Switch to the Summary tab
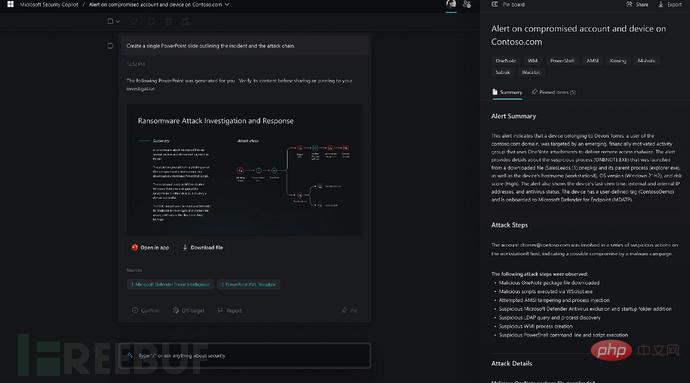This screenshot has width=690, height=383. pyautogui.click(x=507, y=92)
